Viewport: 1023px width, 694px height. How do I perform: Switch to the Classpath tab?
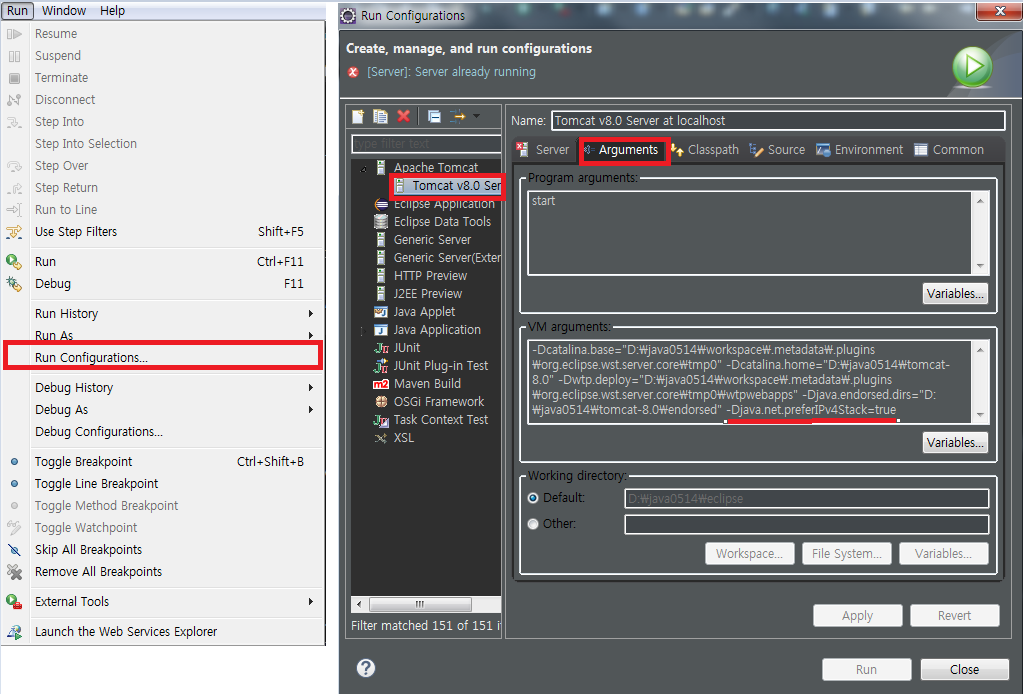[705, 150]
